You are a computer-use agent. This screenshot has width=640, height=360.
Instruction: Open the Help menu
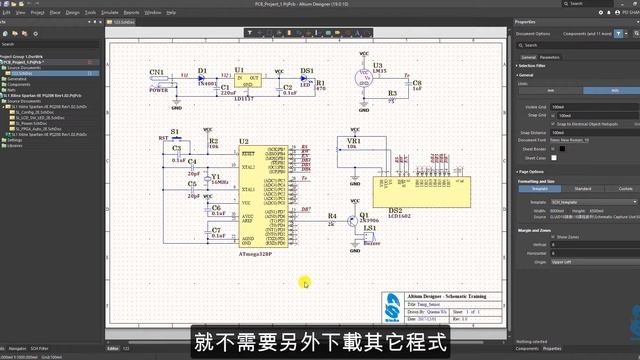pos(171,13)
